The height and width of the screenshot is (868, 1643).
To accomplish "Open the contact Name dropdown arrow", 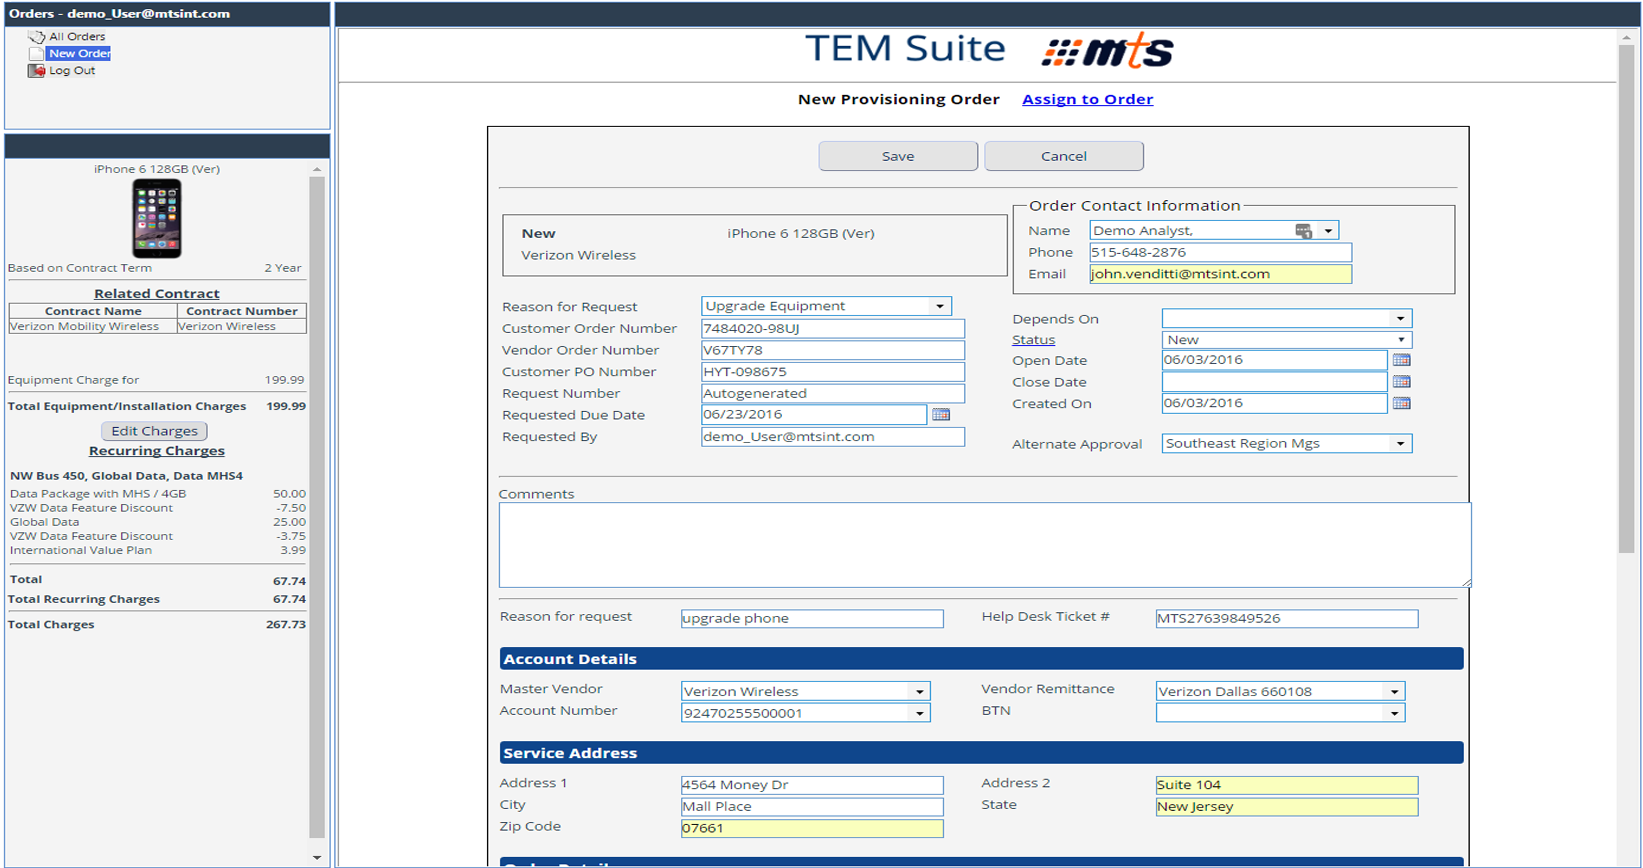I will pyautogui.click(x=1328, y=231).
